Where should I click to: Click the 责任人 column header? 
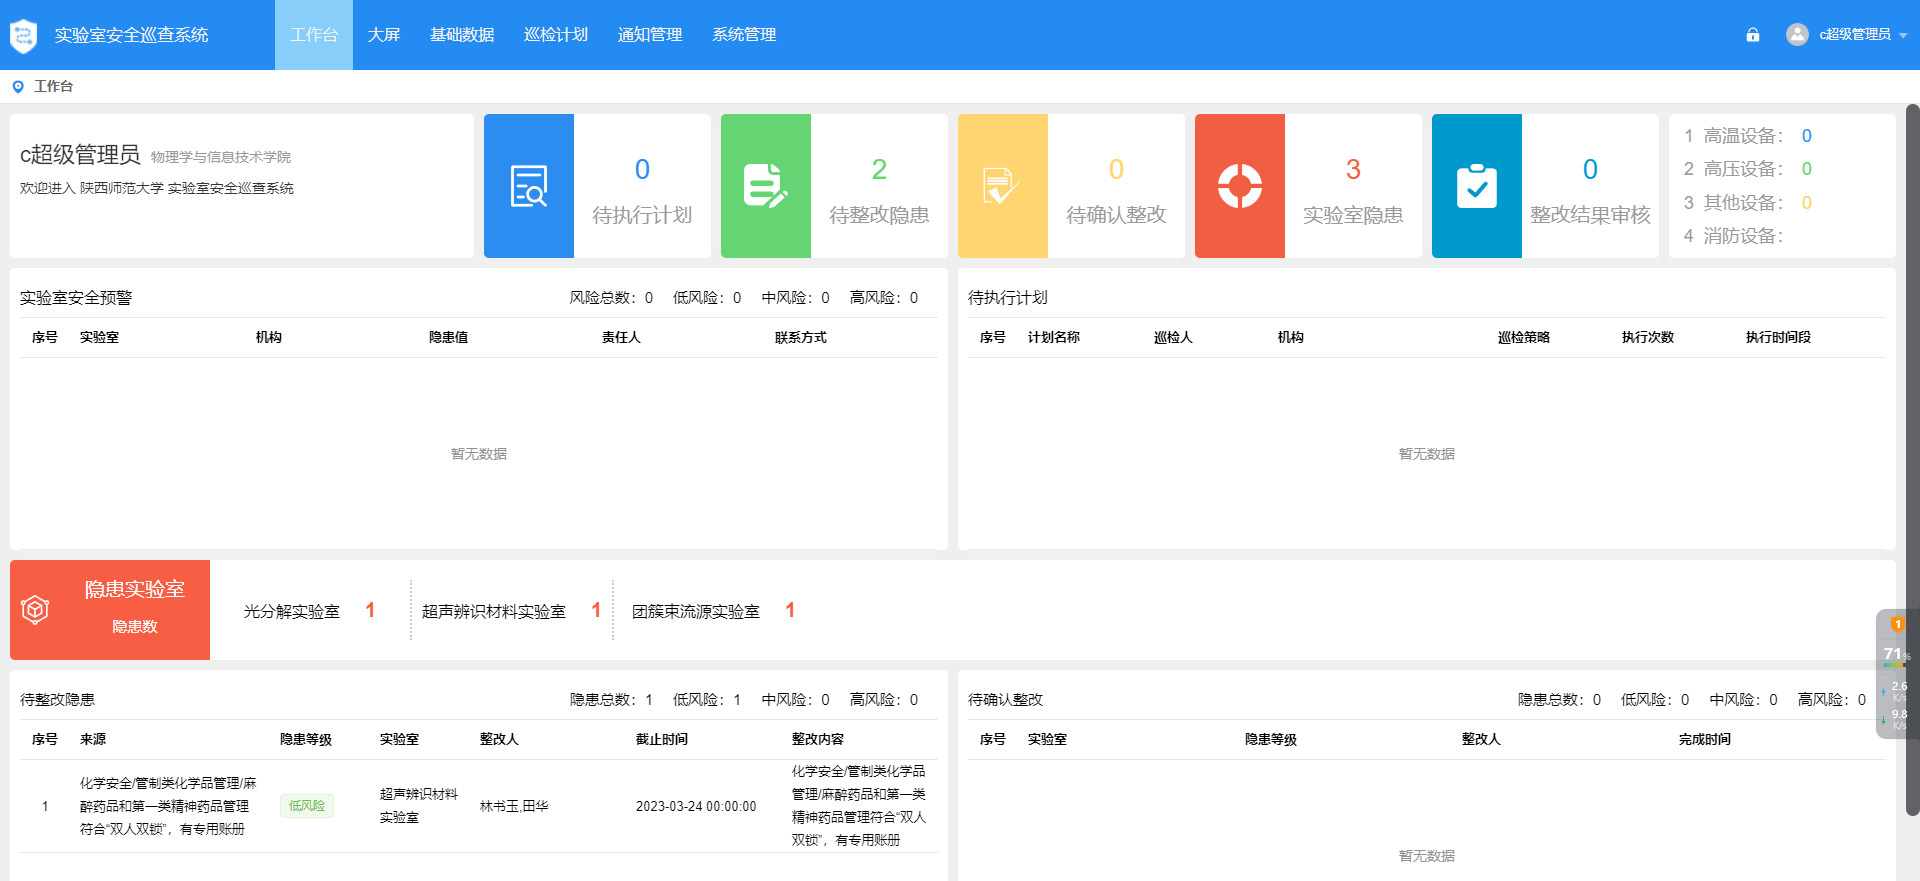pyautogui.click(x=621, y=338)
